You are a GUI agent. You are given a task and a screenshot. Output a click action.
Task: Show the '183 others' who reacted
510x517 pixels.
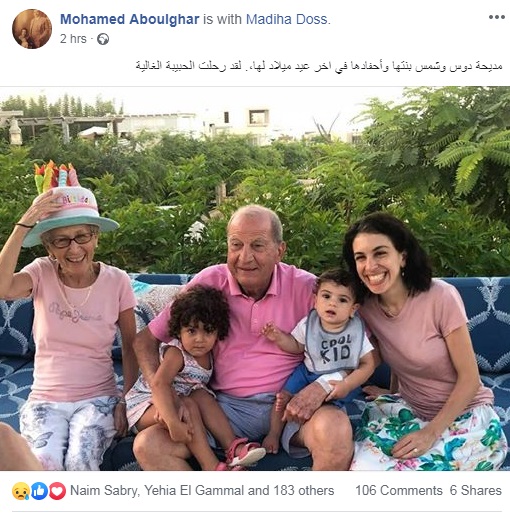point(304,491)
